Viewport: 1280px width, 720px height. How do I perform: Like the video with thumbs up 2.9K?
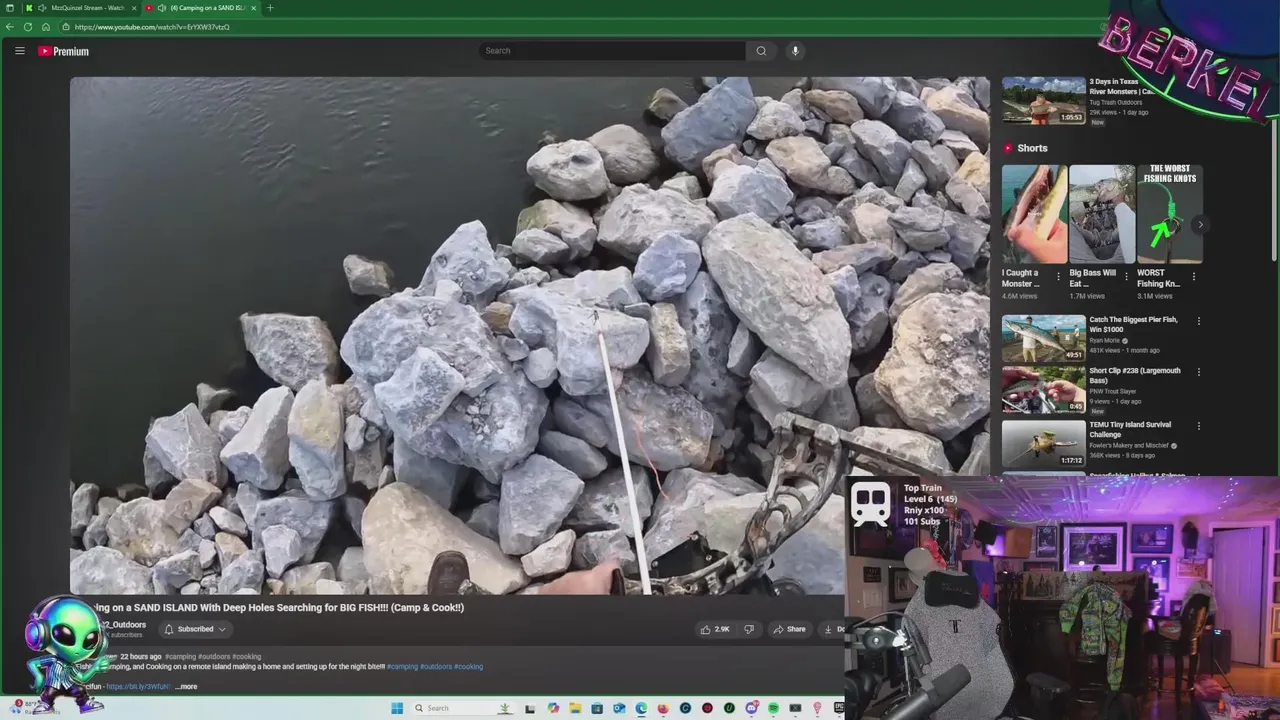[715, 629]
